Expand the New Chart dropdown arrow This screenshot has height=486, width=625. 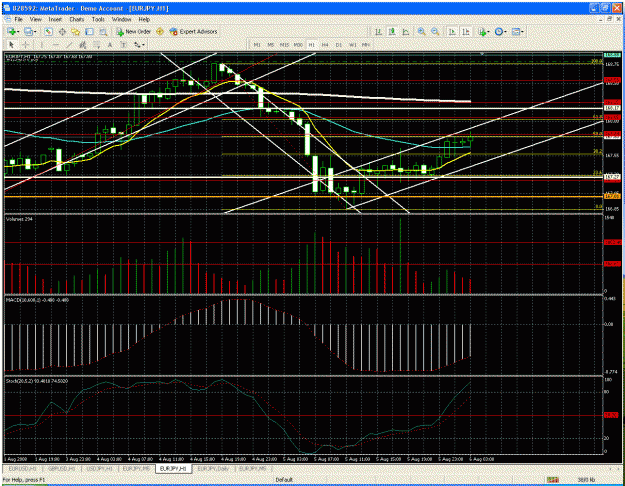[18, 31]
